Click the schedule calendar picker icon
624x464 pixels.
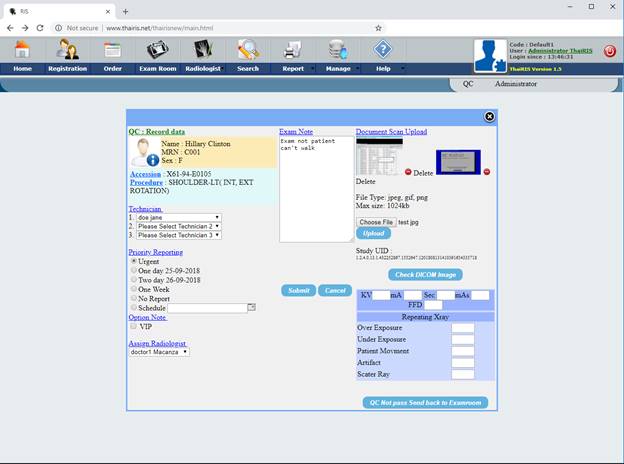point(252,308)
